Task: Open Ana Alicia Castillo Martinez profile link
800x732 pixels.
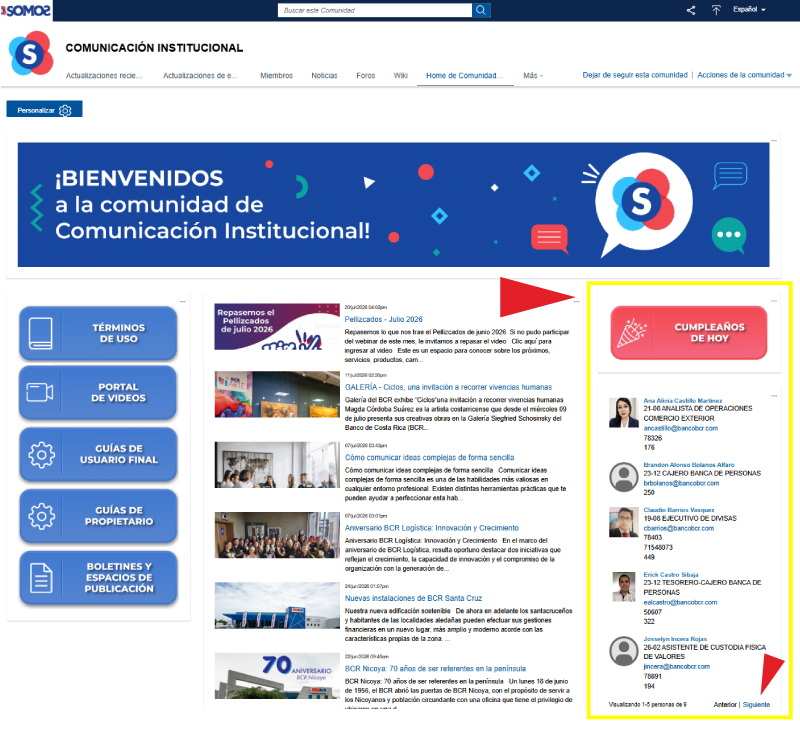Action: pyautogui.click(x=683, y=401)
